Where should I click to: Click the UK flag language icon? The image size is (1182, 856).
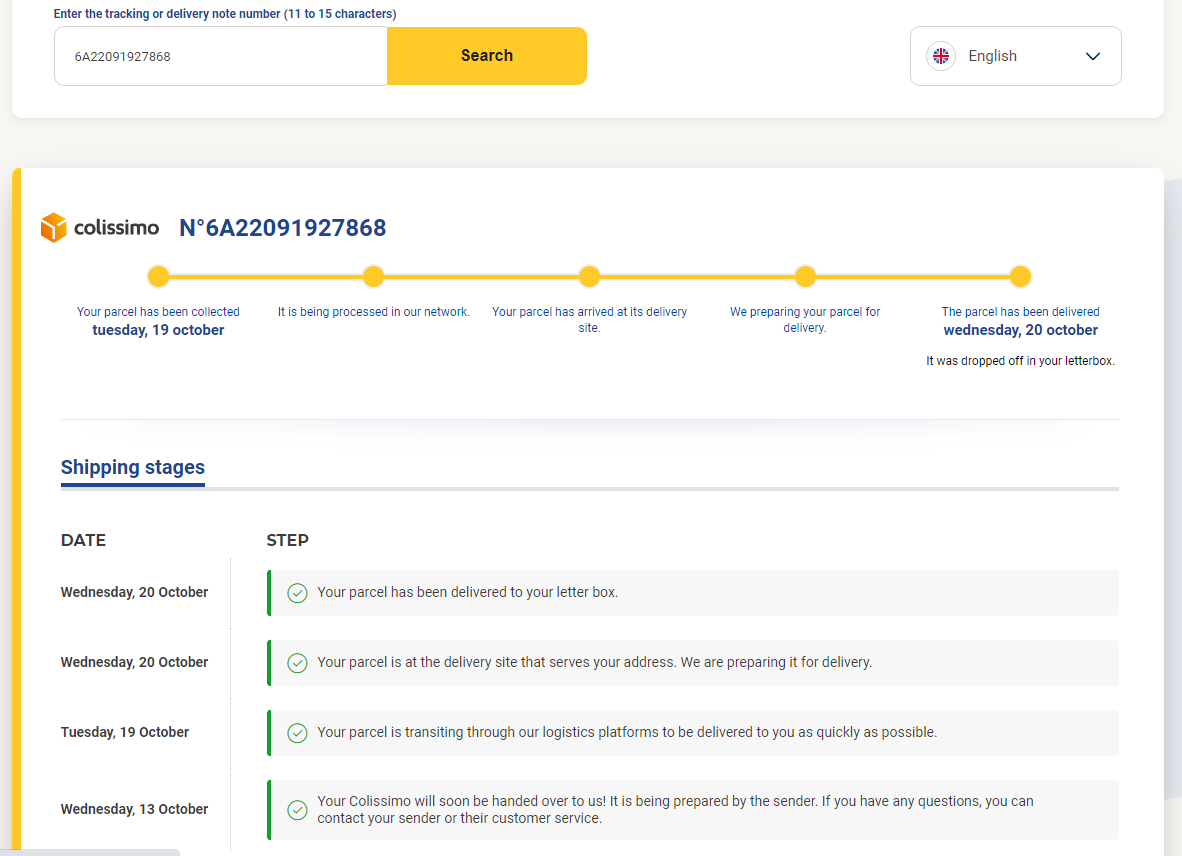(x=940, y=56)
